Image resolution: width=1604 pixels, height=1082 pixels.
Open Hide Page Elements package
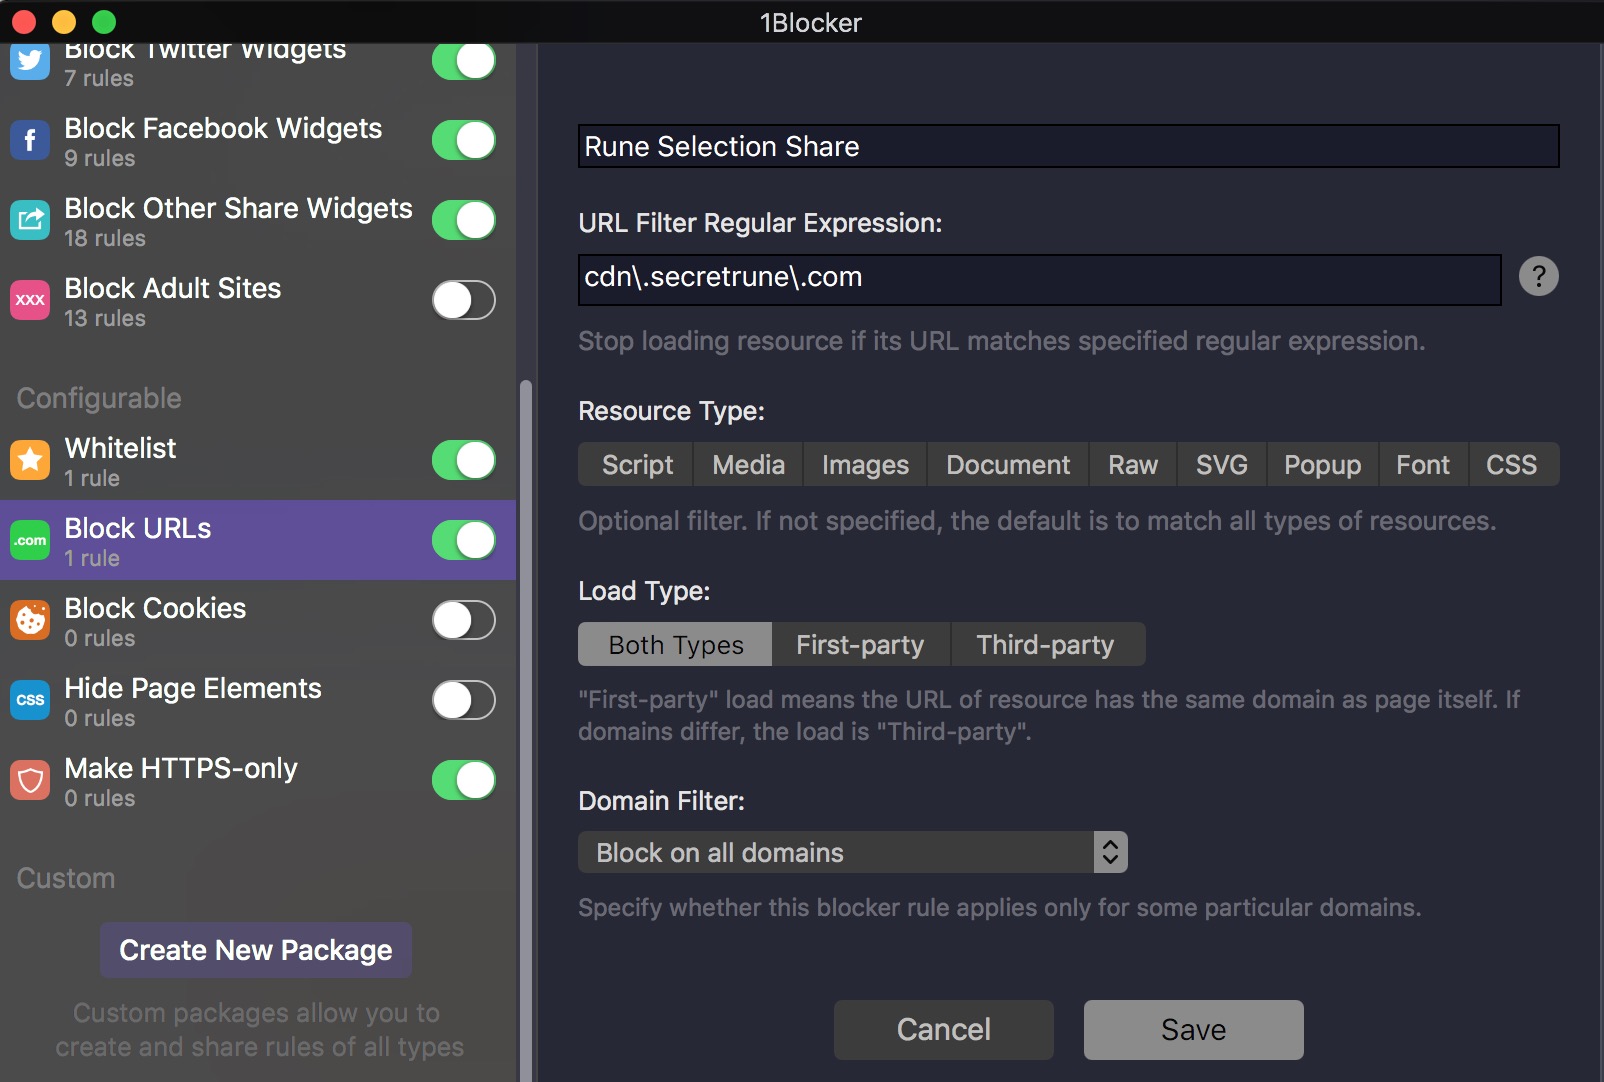point(258,700)
